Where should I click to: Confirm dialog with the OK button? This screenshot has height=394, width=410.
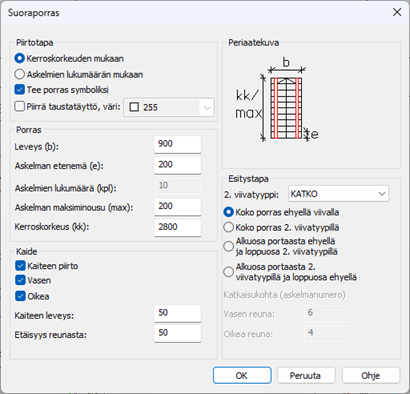coord(242,375)
